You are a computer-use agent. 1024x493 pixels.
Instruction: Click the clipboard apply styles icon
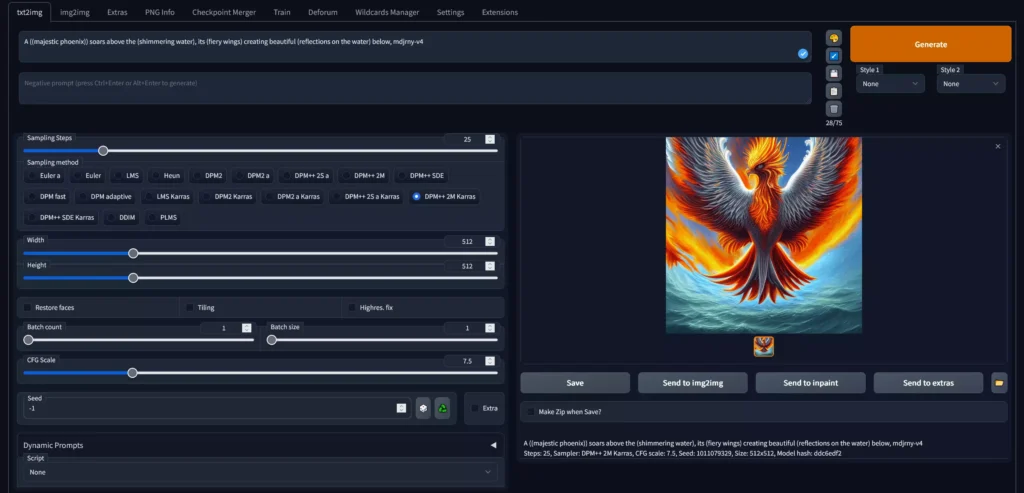pyautogui.click(x=834, y=91)
